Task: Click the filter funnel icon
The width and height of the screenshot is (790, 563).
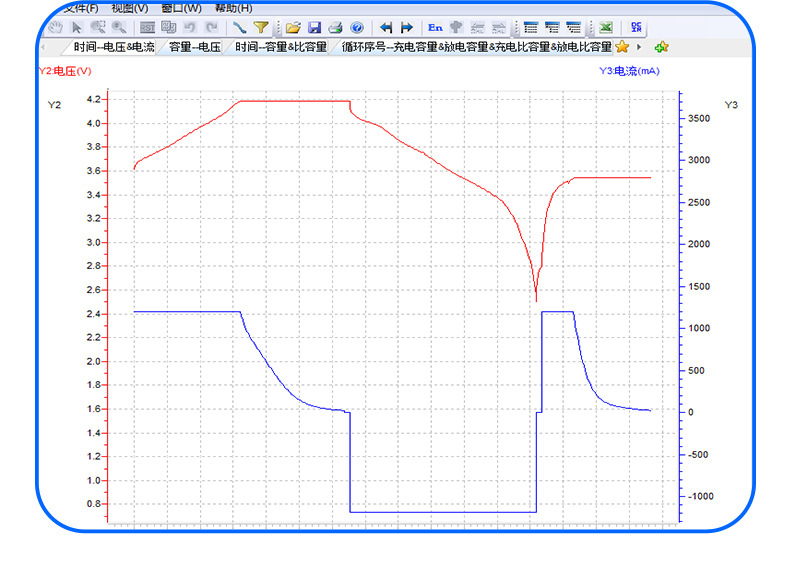Action: tap(261, 28)
